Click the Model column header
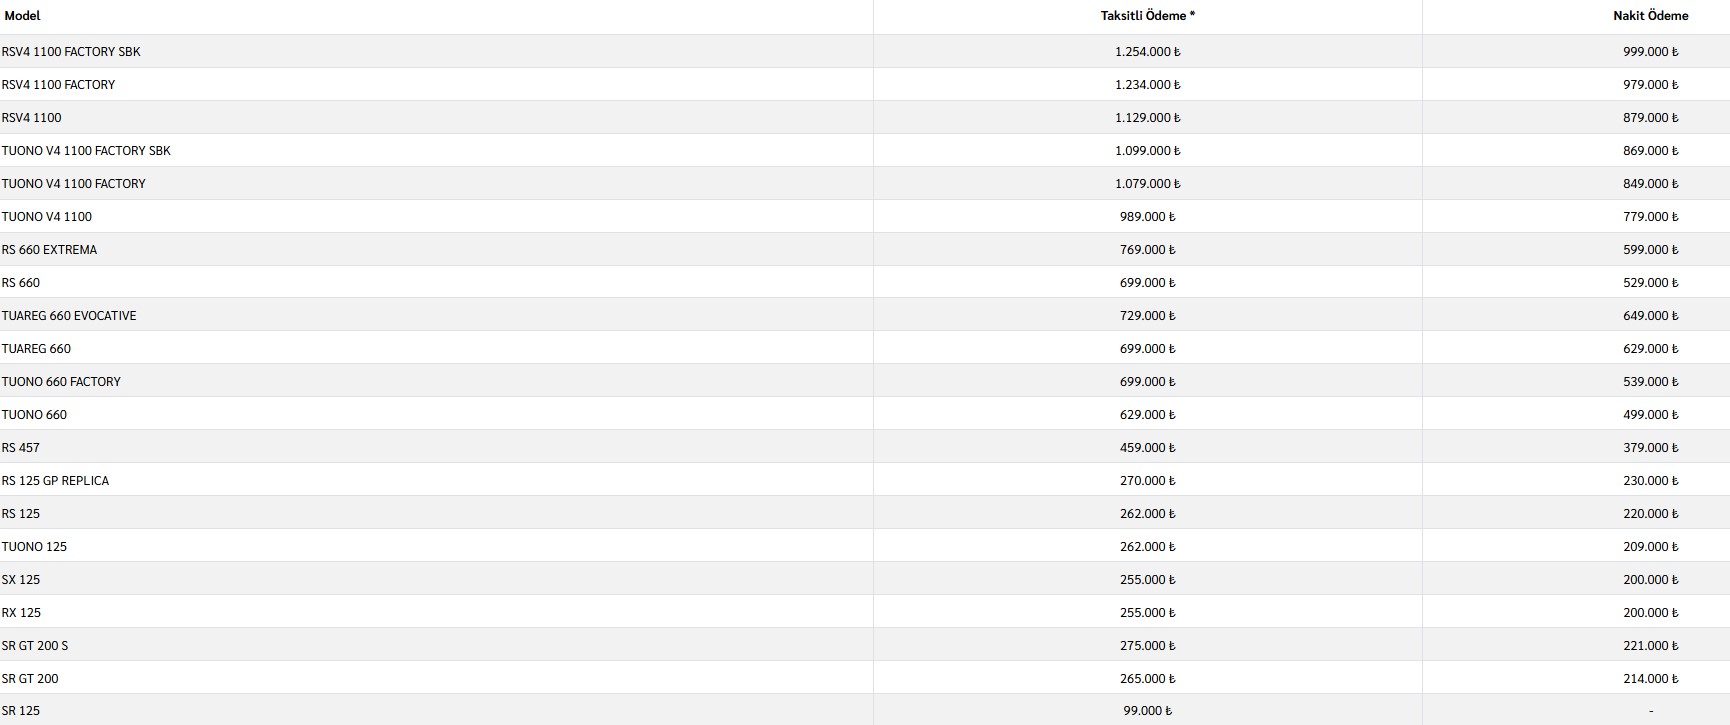The height and width of the screenshot is (725, 1730). click(22, 16)
